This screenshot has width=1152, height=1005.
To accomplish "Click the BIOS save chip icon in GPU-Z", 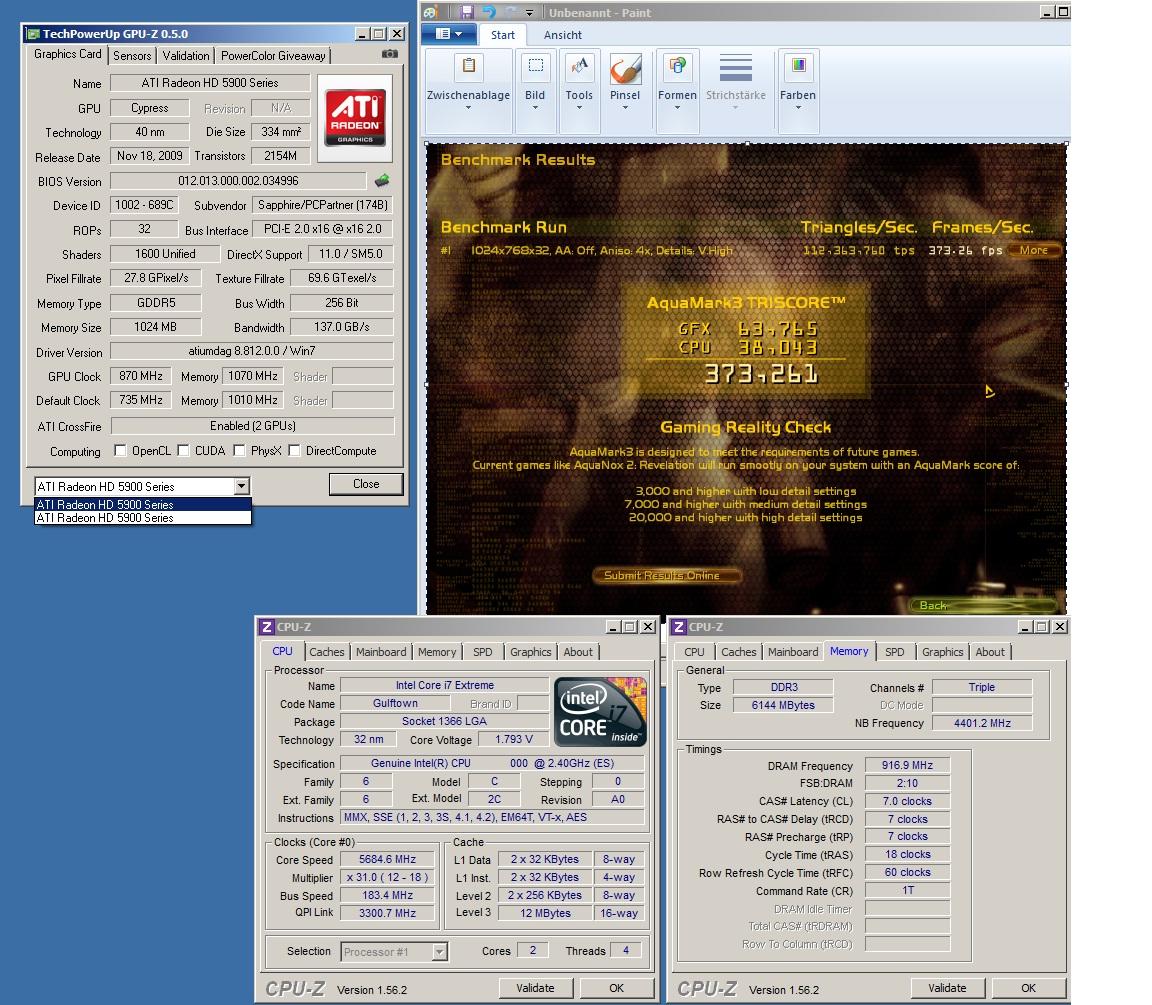I will (382, 181).
